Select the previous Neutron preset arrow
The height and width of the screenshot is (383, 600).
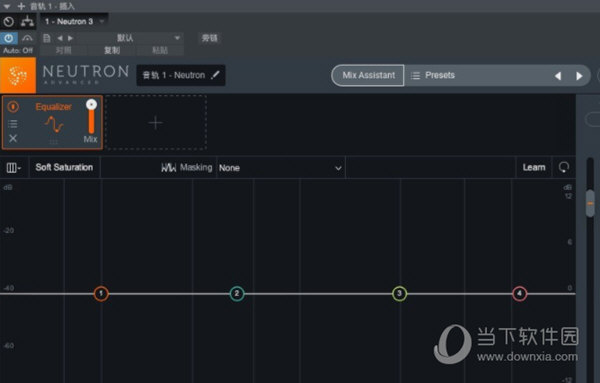558,76
